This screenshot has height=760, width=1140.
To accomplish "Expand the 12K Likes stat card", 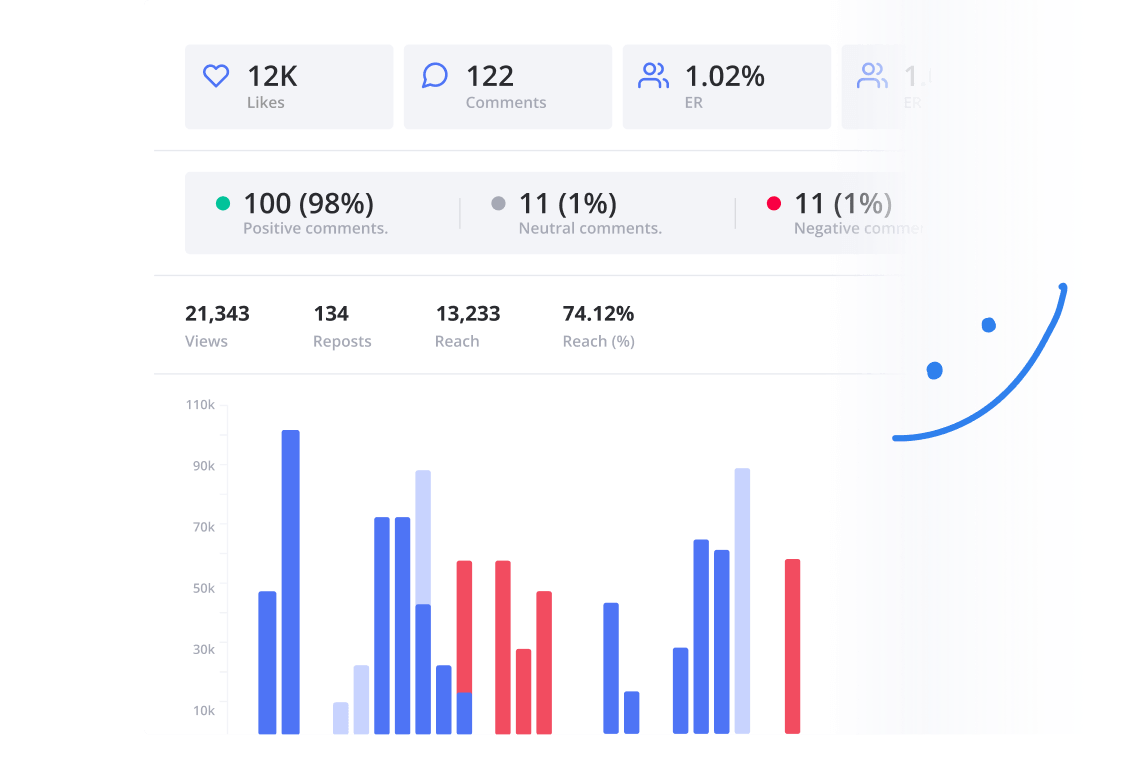I will click(x=288, y=86).
